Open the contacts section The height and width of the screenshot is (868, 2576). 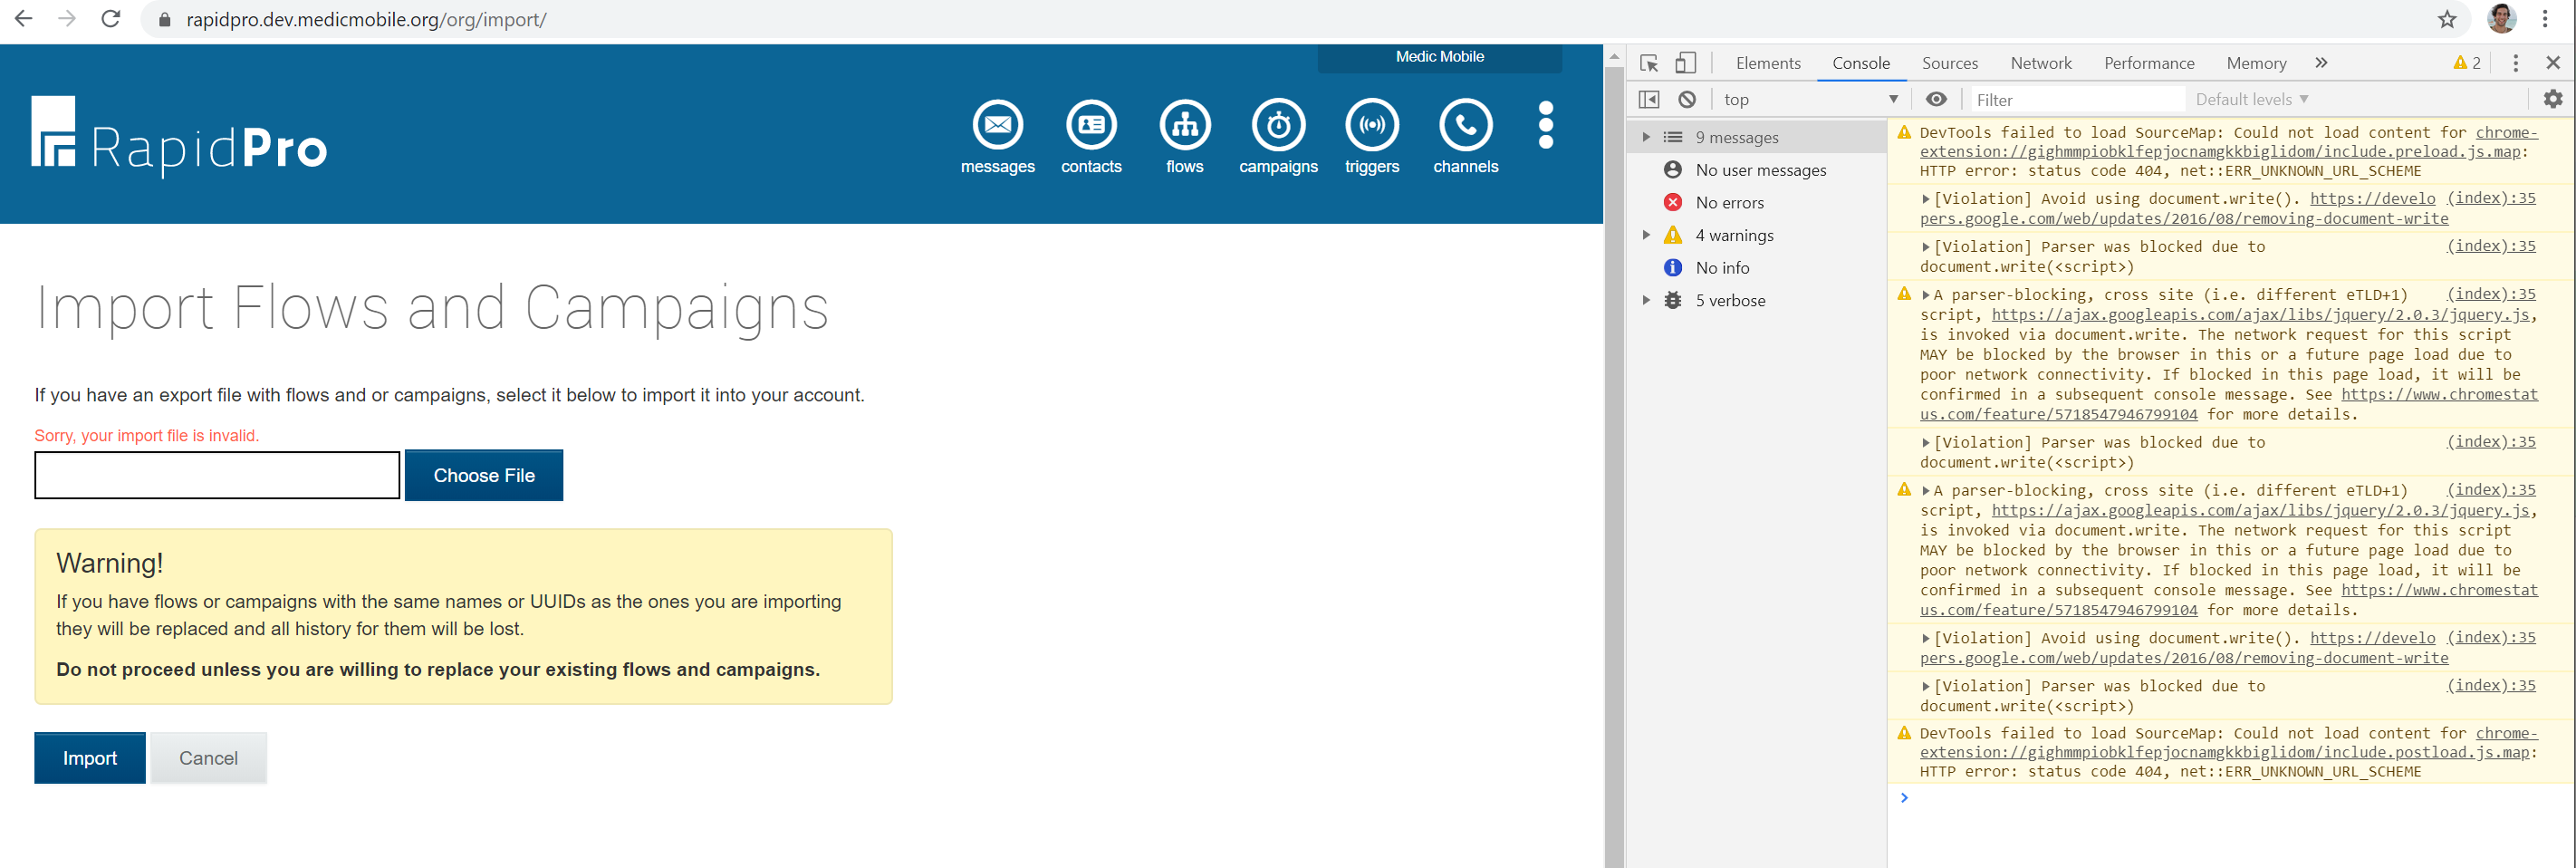[x=1091, y=136]
